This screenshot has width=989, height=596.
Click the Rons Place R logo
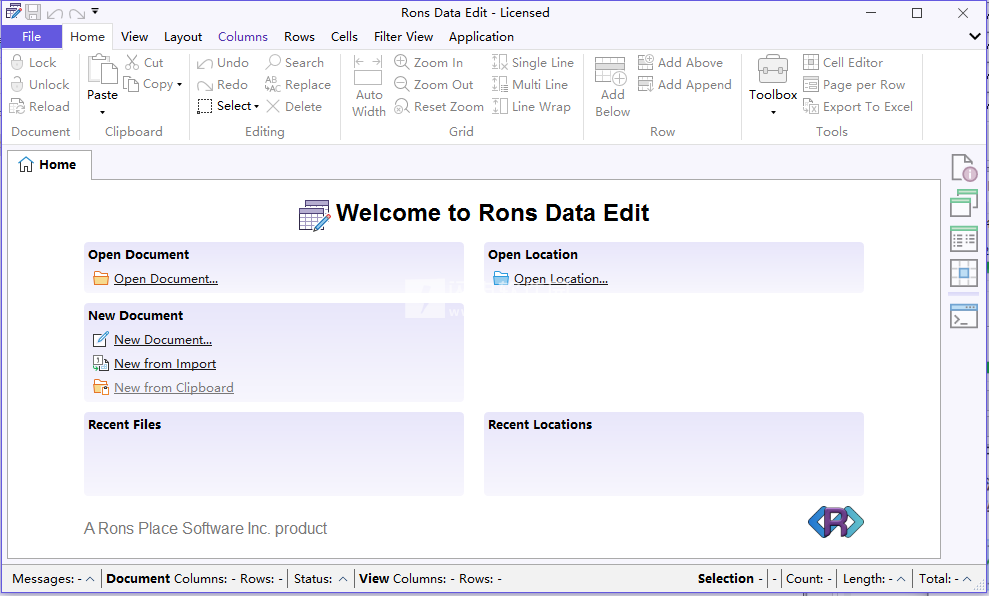coord(836,522)
